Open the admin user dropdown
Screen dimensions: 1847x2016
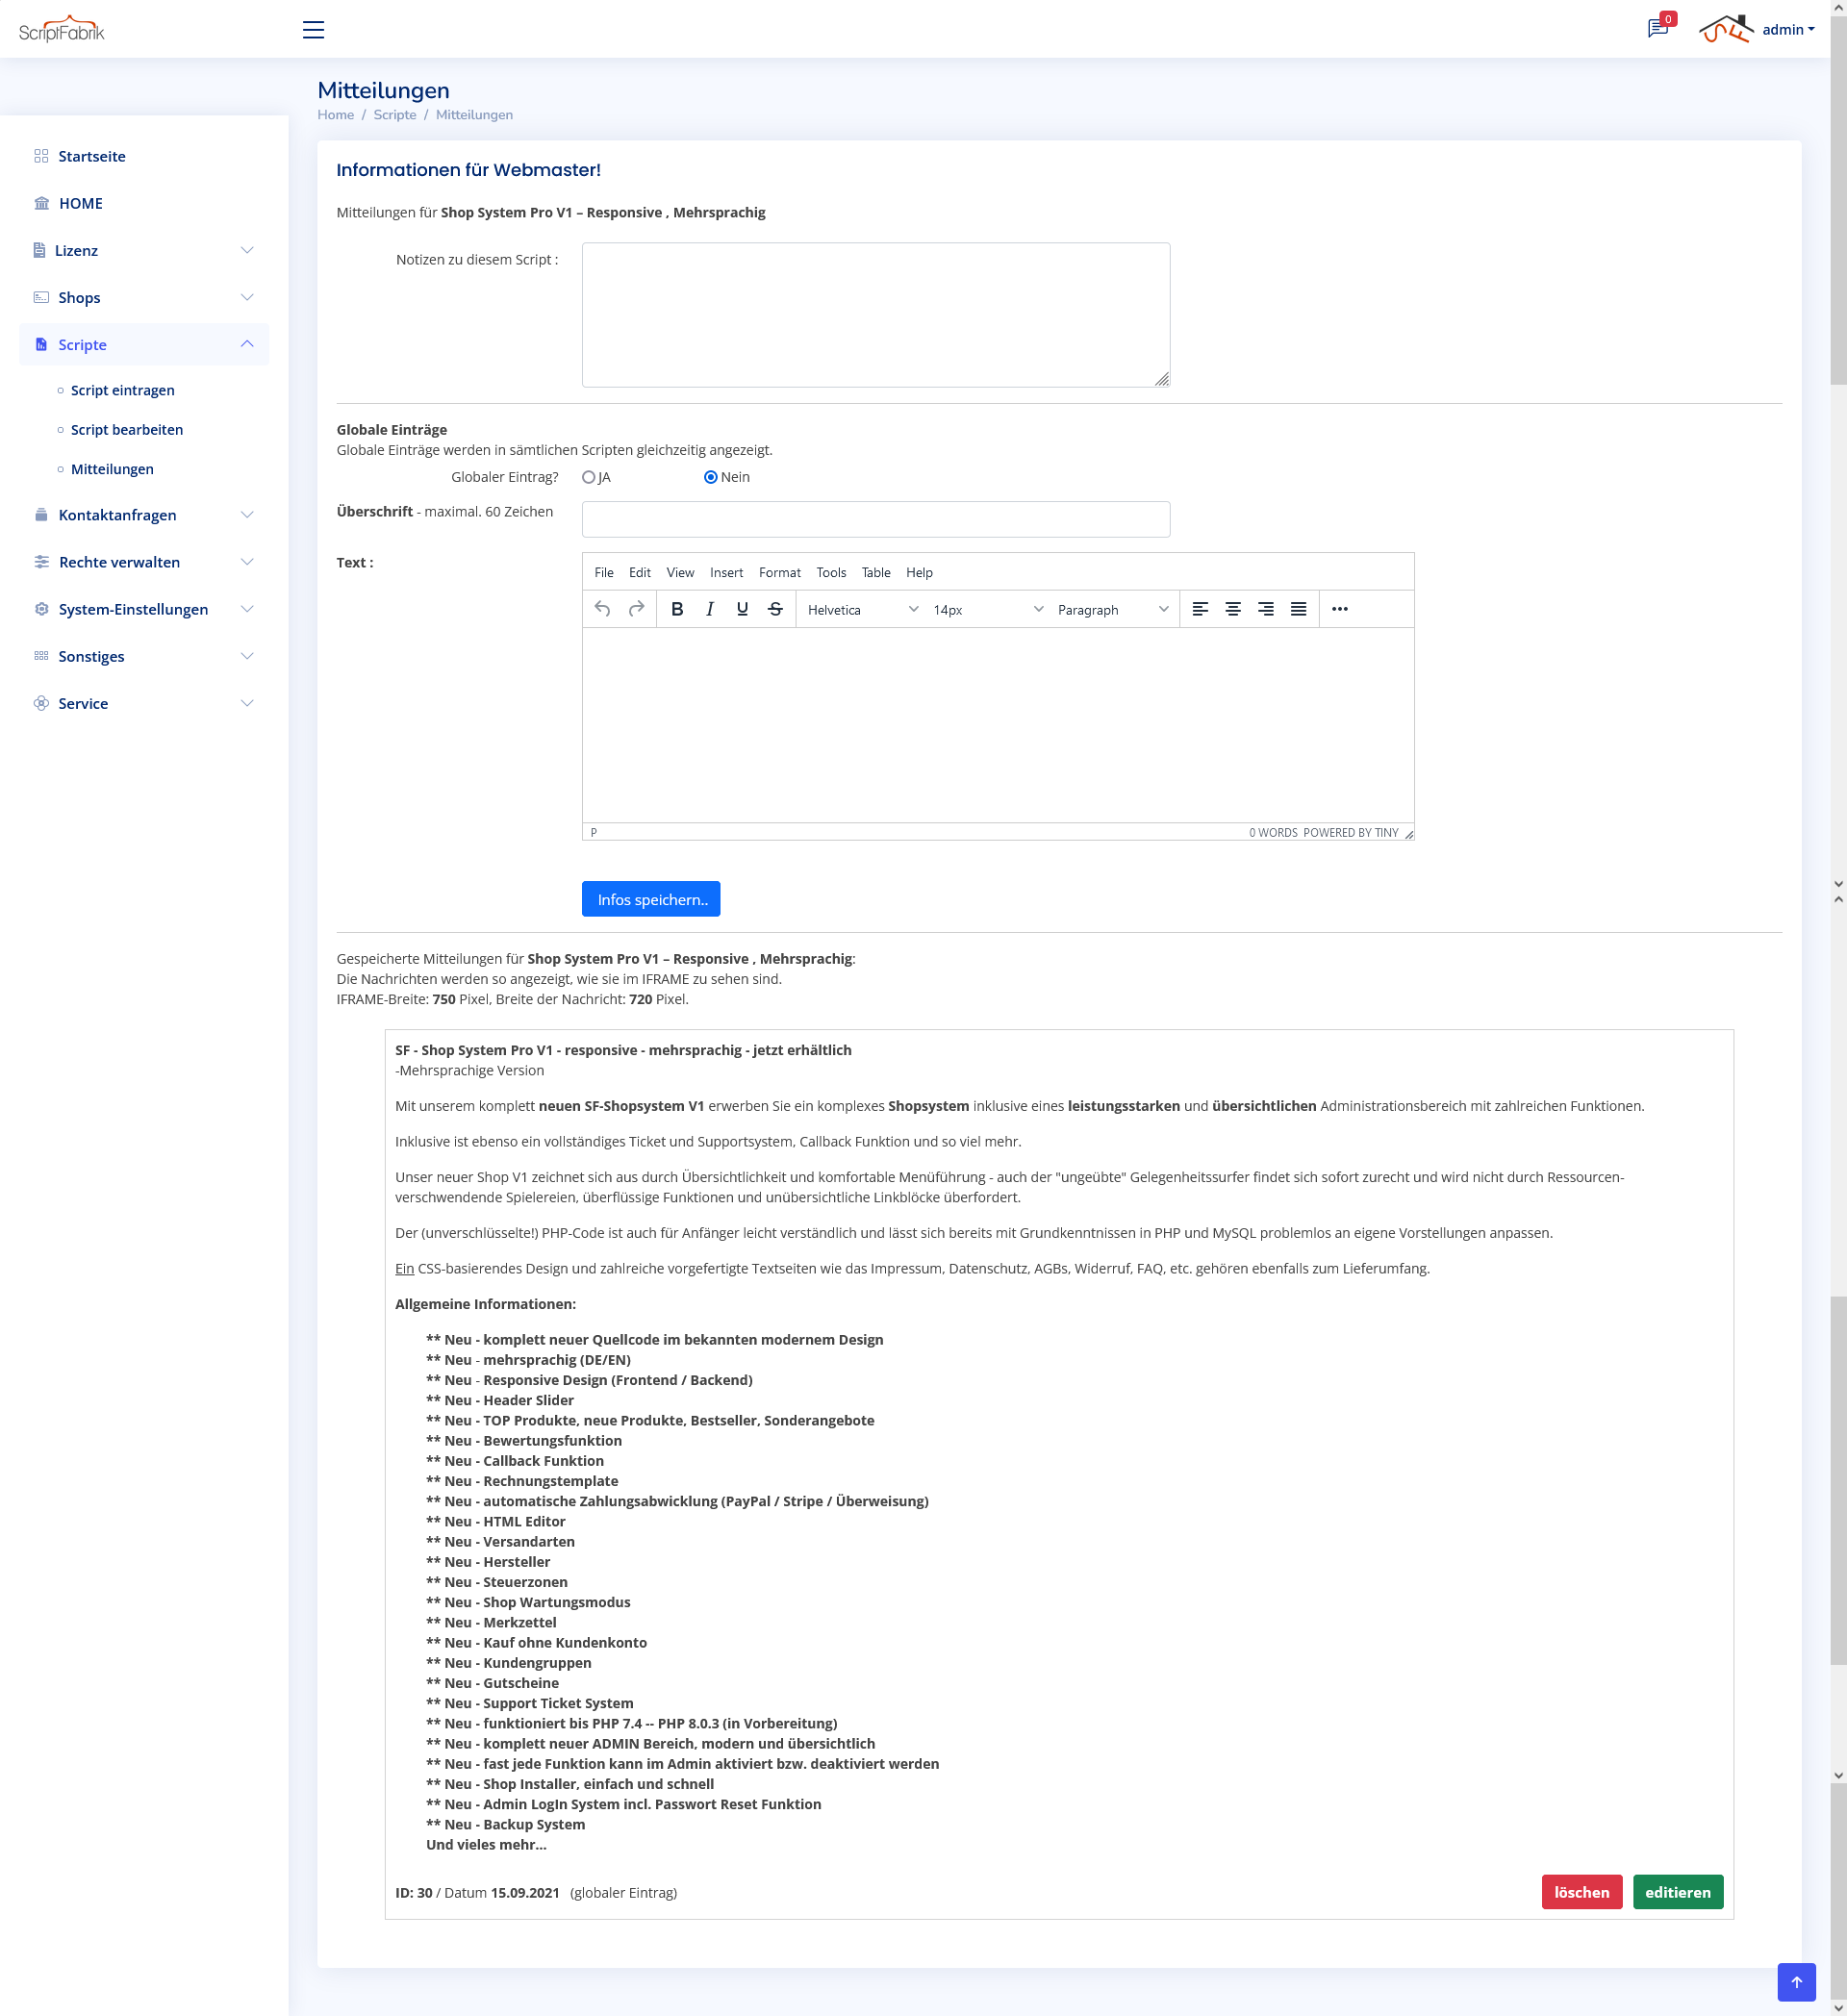coord(1788,29)
